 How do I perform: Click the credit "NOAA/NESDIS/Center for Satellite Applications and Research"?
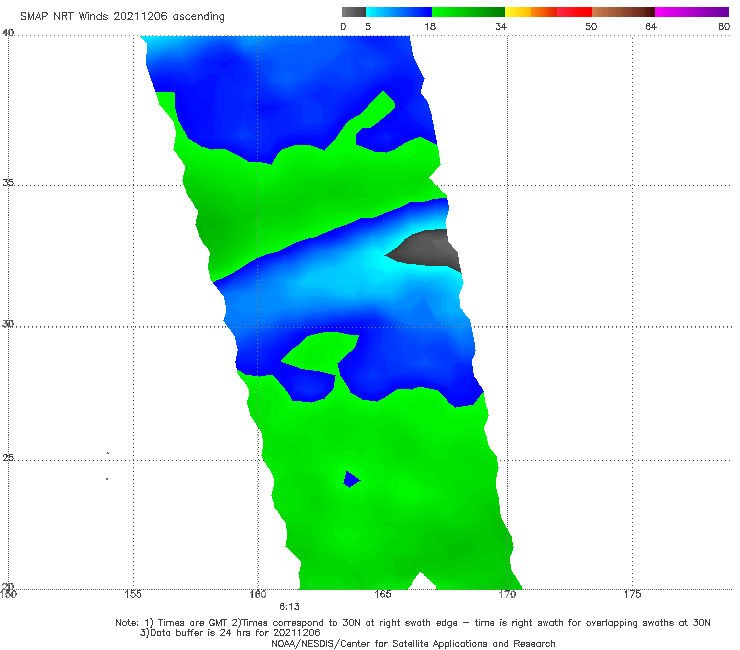[x=413, y=643]
